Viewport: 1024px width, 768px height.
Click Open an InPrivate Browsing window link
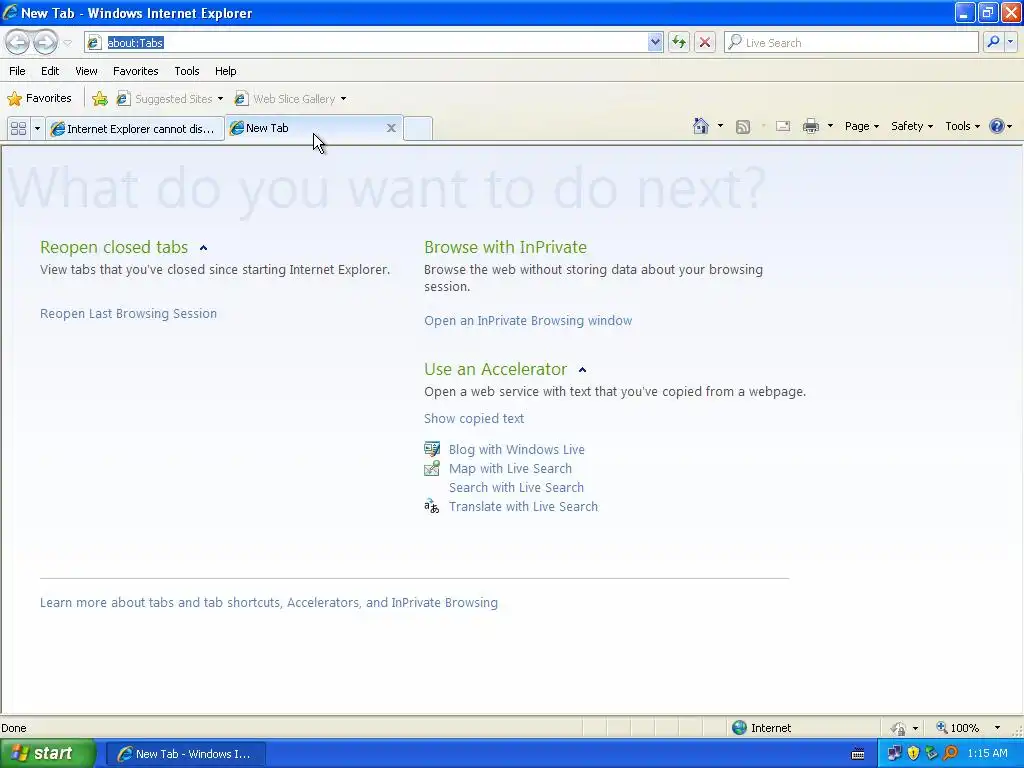(x=528, y=321)
